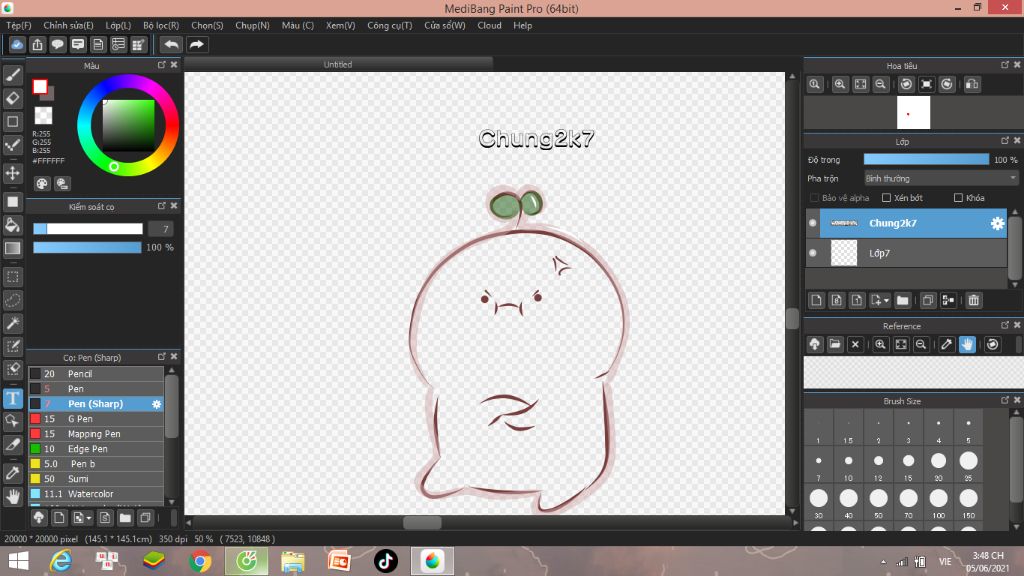Select the Magic Wand tool

click(x=12, y=323)
